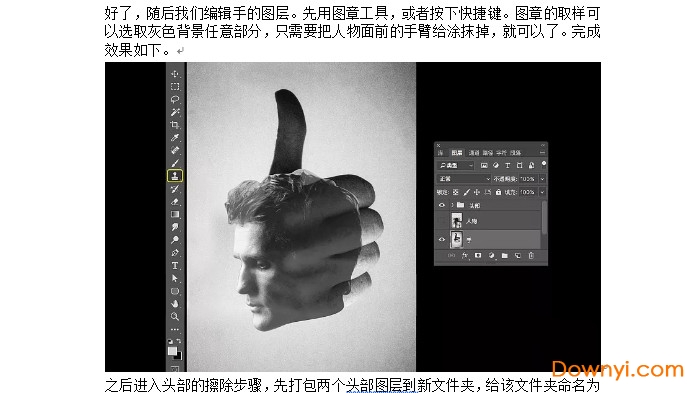Delete layer using trash icon
This screenshot has height=393, width=700.
click(x=531, y=255)
